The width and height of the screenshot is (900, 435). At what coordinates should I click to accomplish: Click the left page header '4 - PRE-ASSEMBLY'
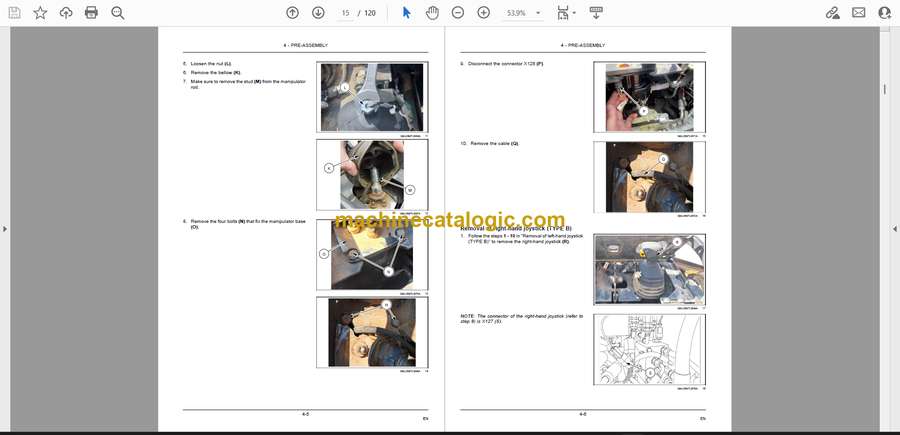305,45
